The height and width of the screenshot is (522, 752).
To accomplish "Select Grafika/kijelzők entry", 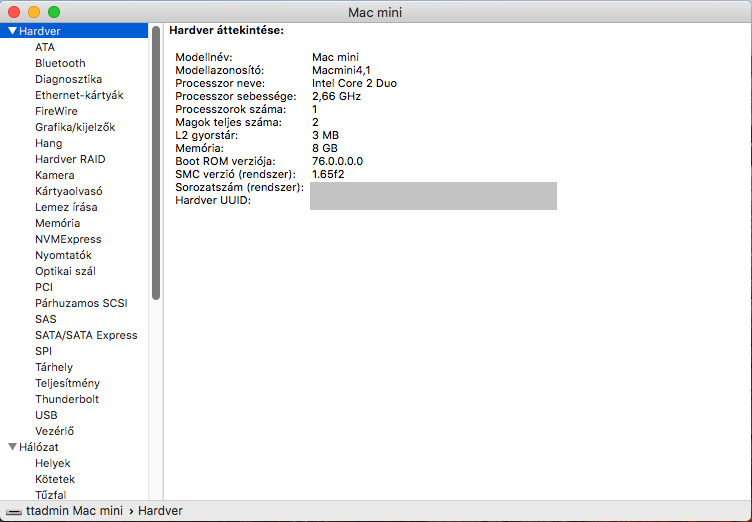I will (75, 127).
